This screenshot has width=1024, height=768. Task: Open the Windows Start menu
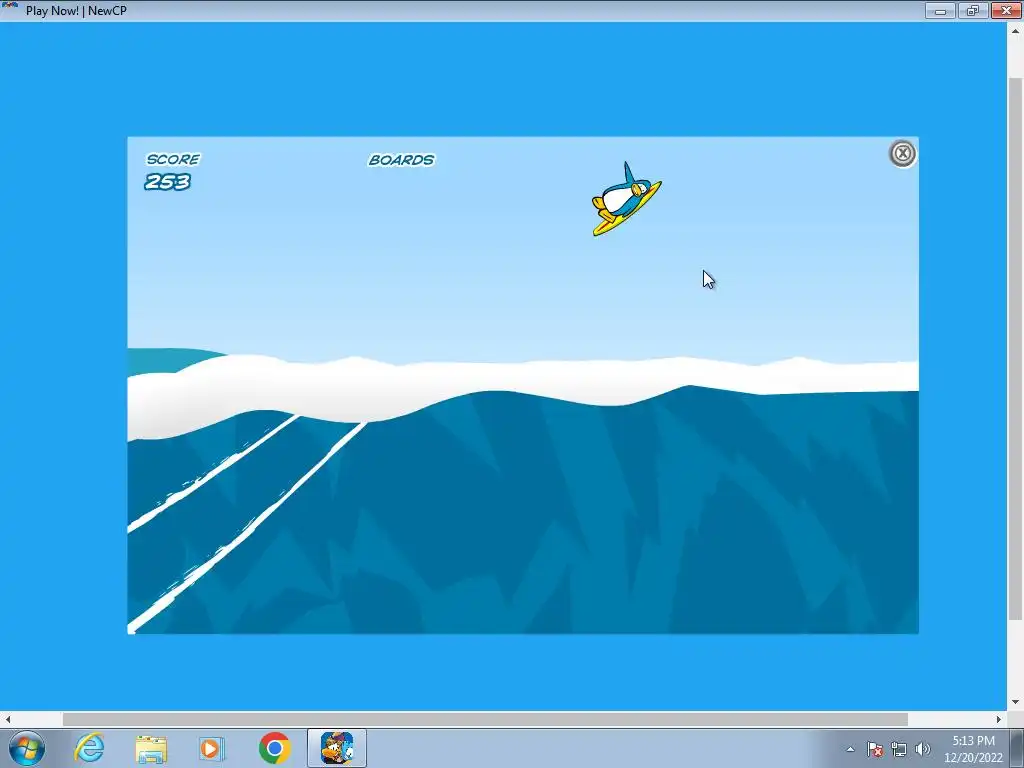tap(27, 748)
